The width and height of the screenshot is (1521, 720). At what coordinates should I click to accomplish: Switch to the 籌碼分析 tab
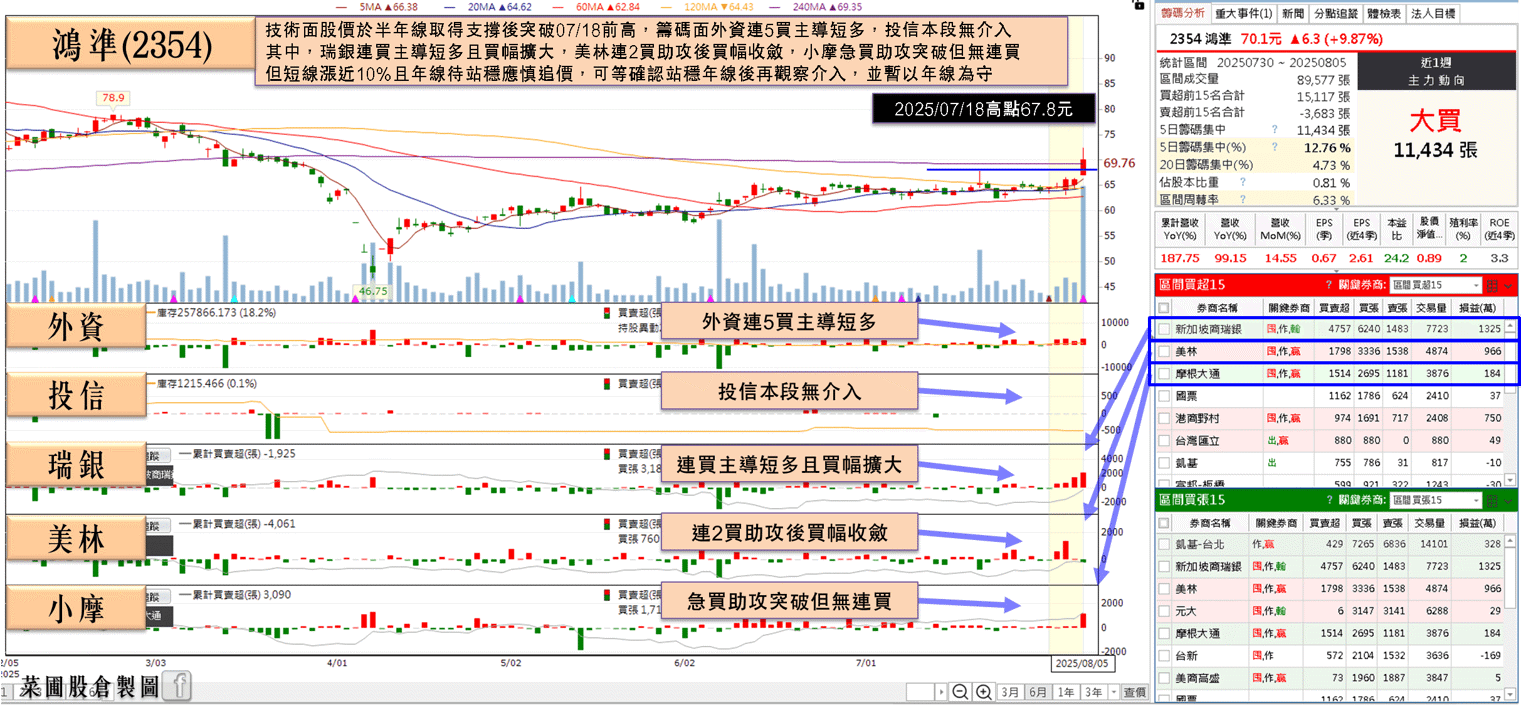[x=1183, y=13]
